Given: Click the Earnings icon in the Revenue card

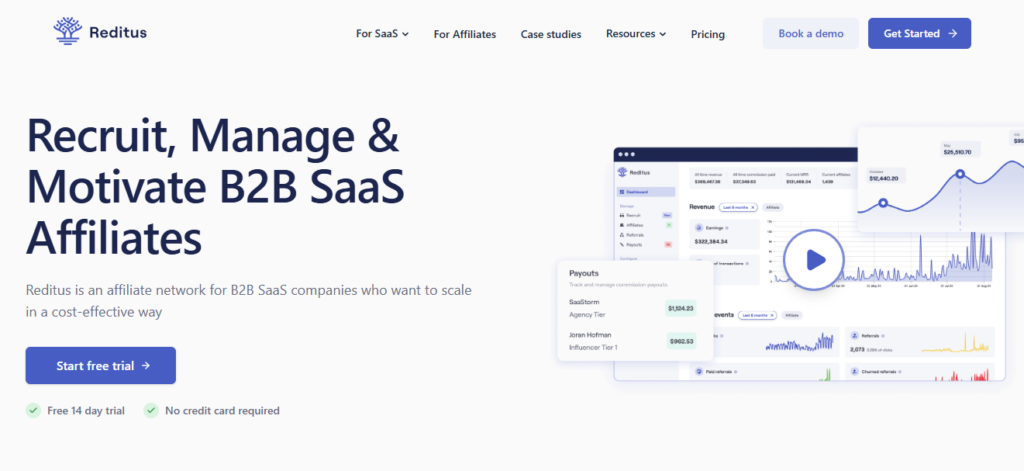Looking at the screenshot, I should [696, 227].
